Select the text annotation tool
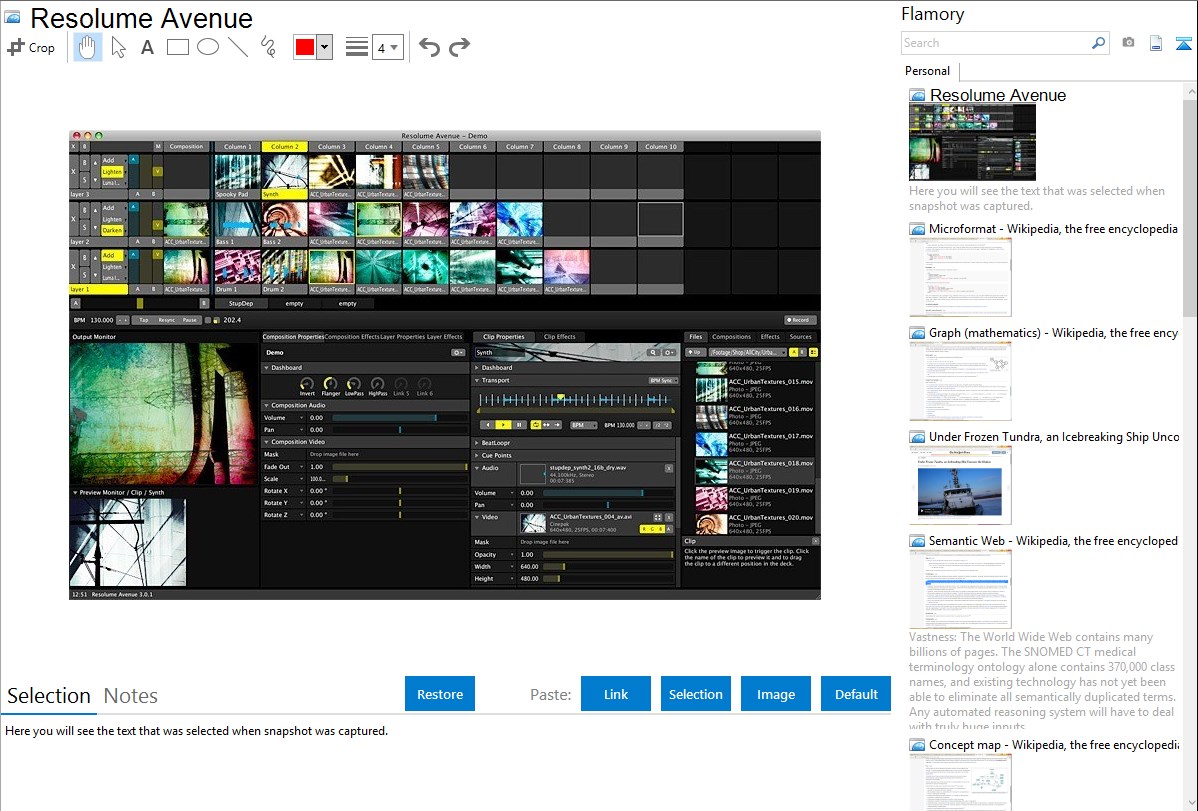Viewport: 1198px width, 811px height. point(147,47)
